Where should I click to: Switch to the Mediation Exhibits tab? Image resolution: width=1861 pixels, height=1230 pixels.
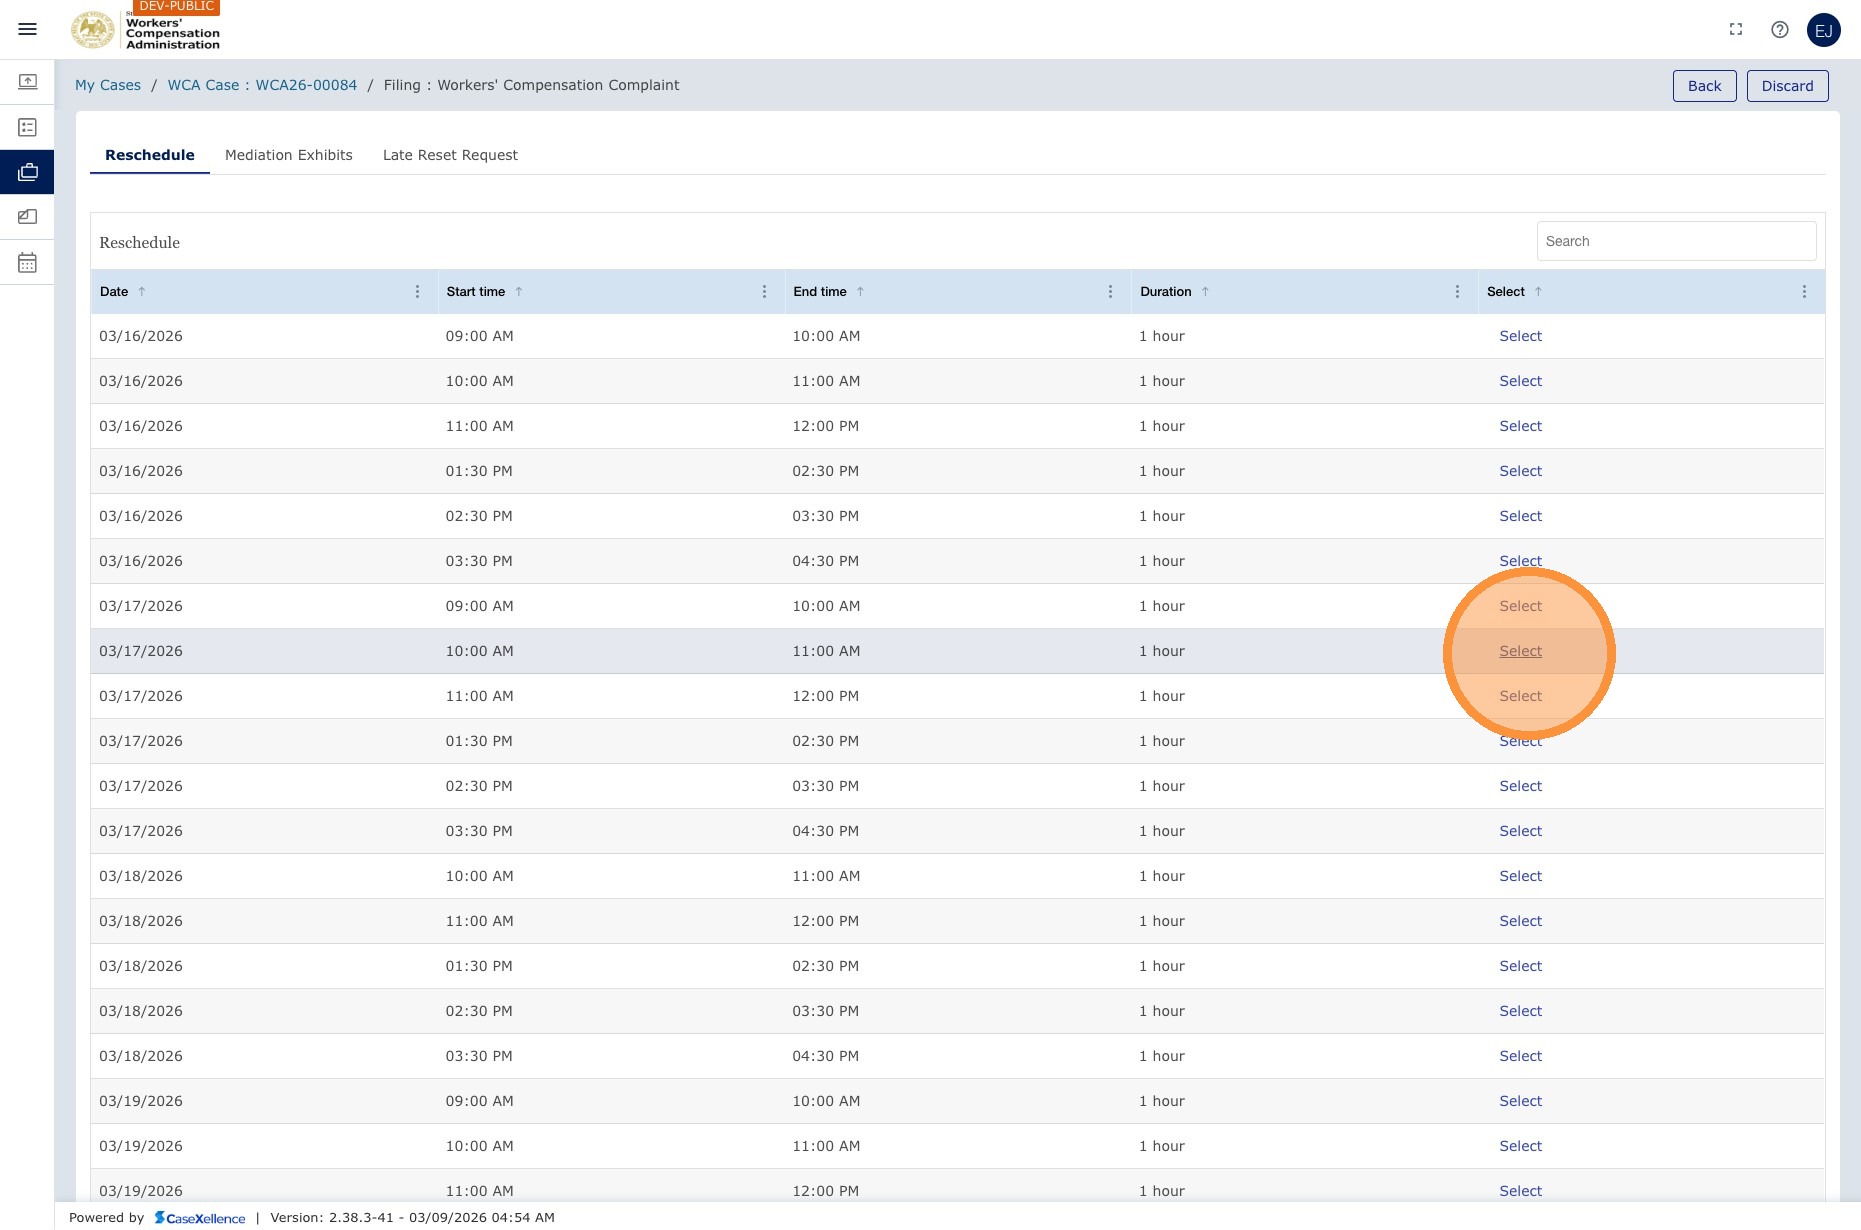[289, 155]
